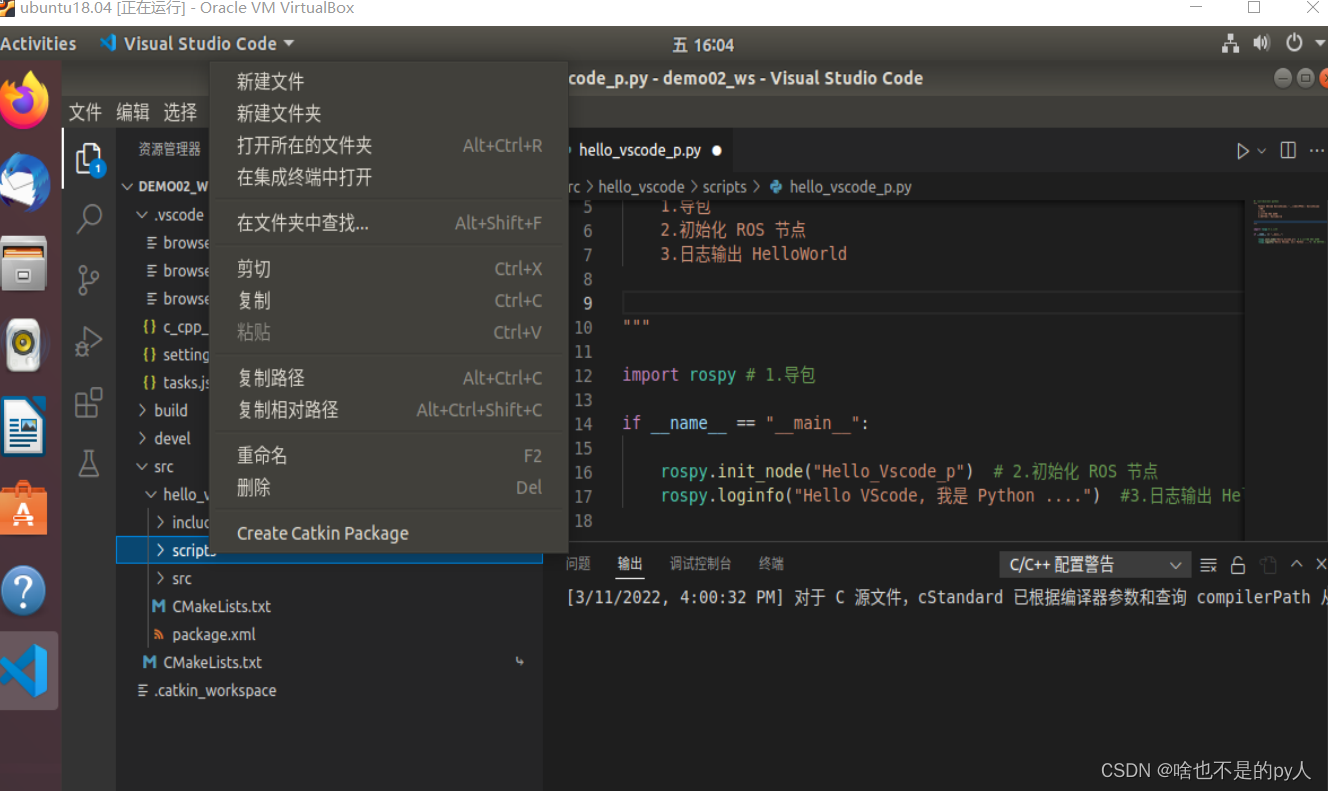Switch to the 终端 tab

pos(770,564)
